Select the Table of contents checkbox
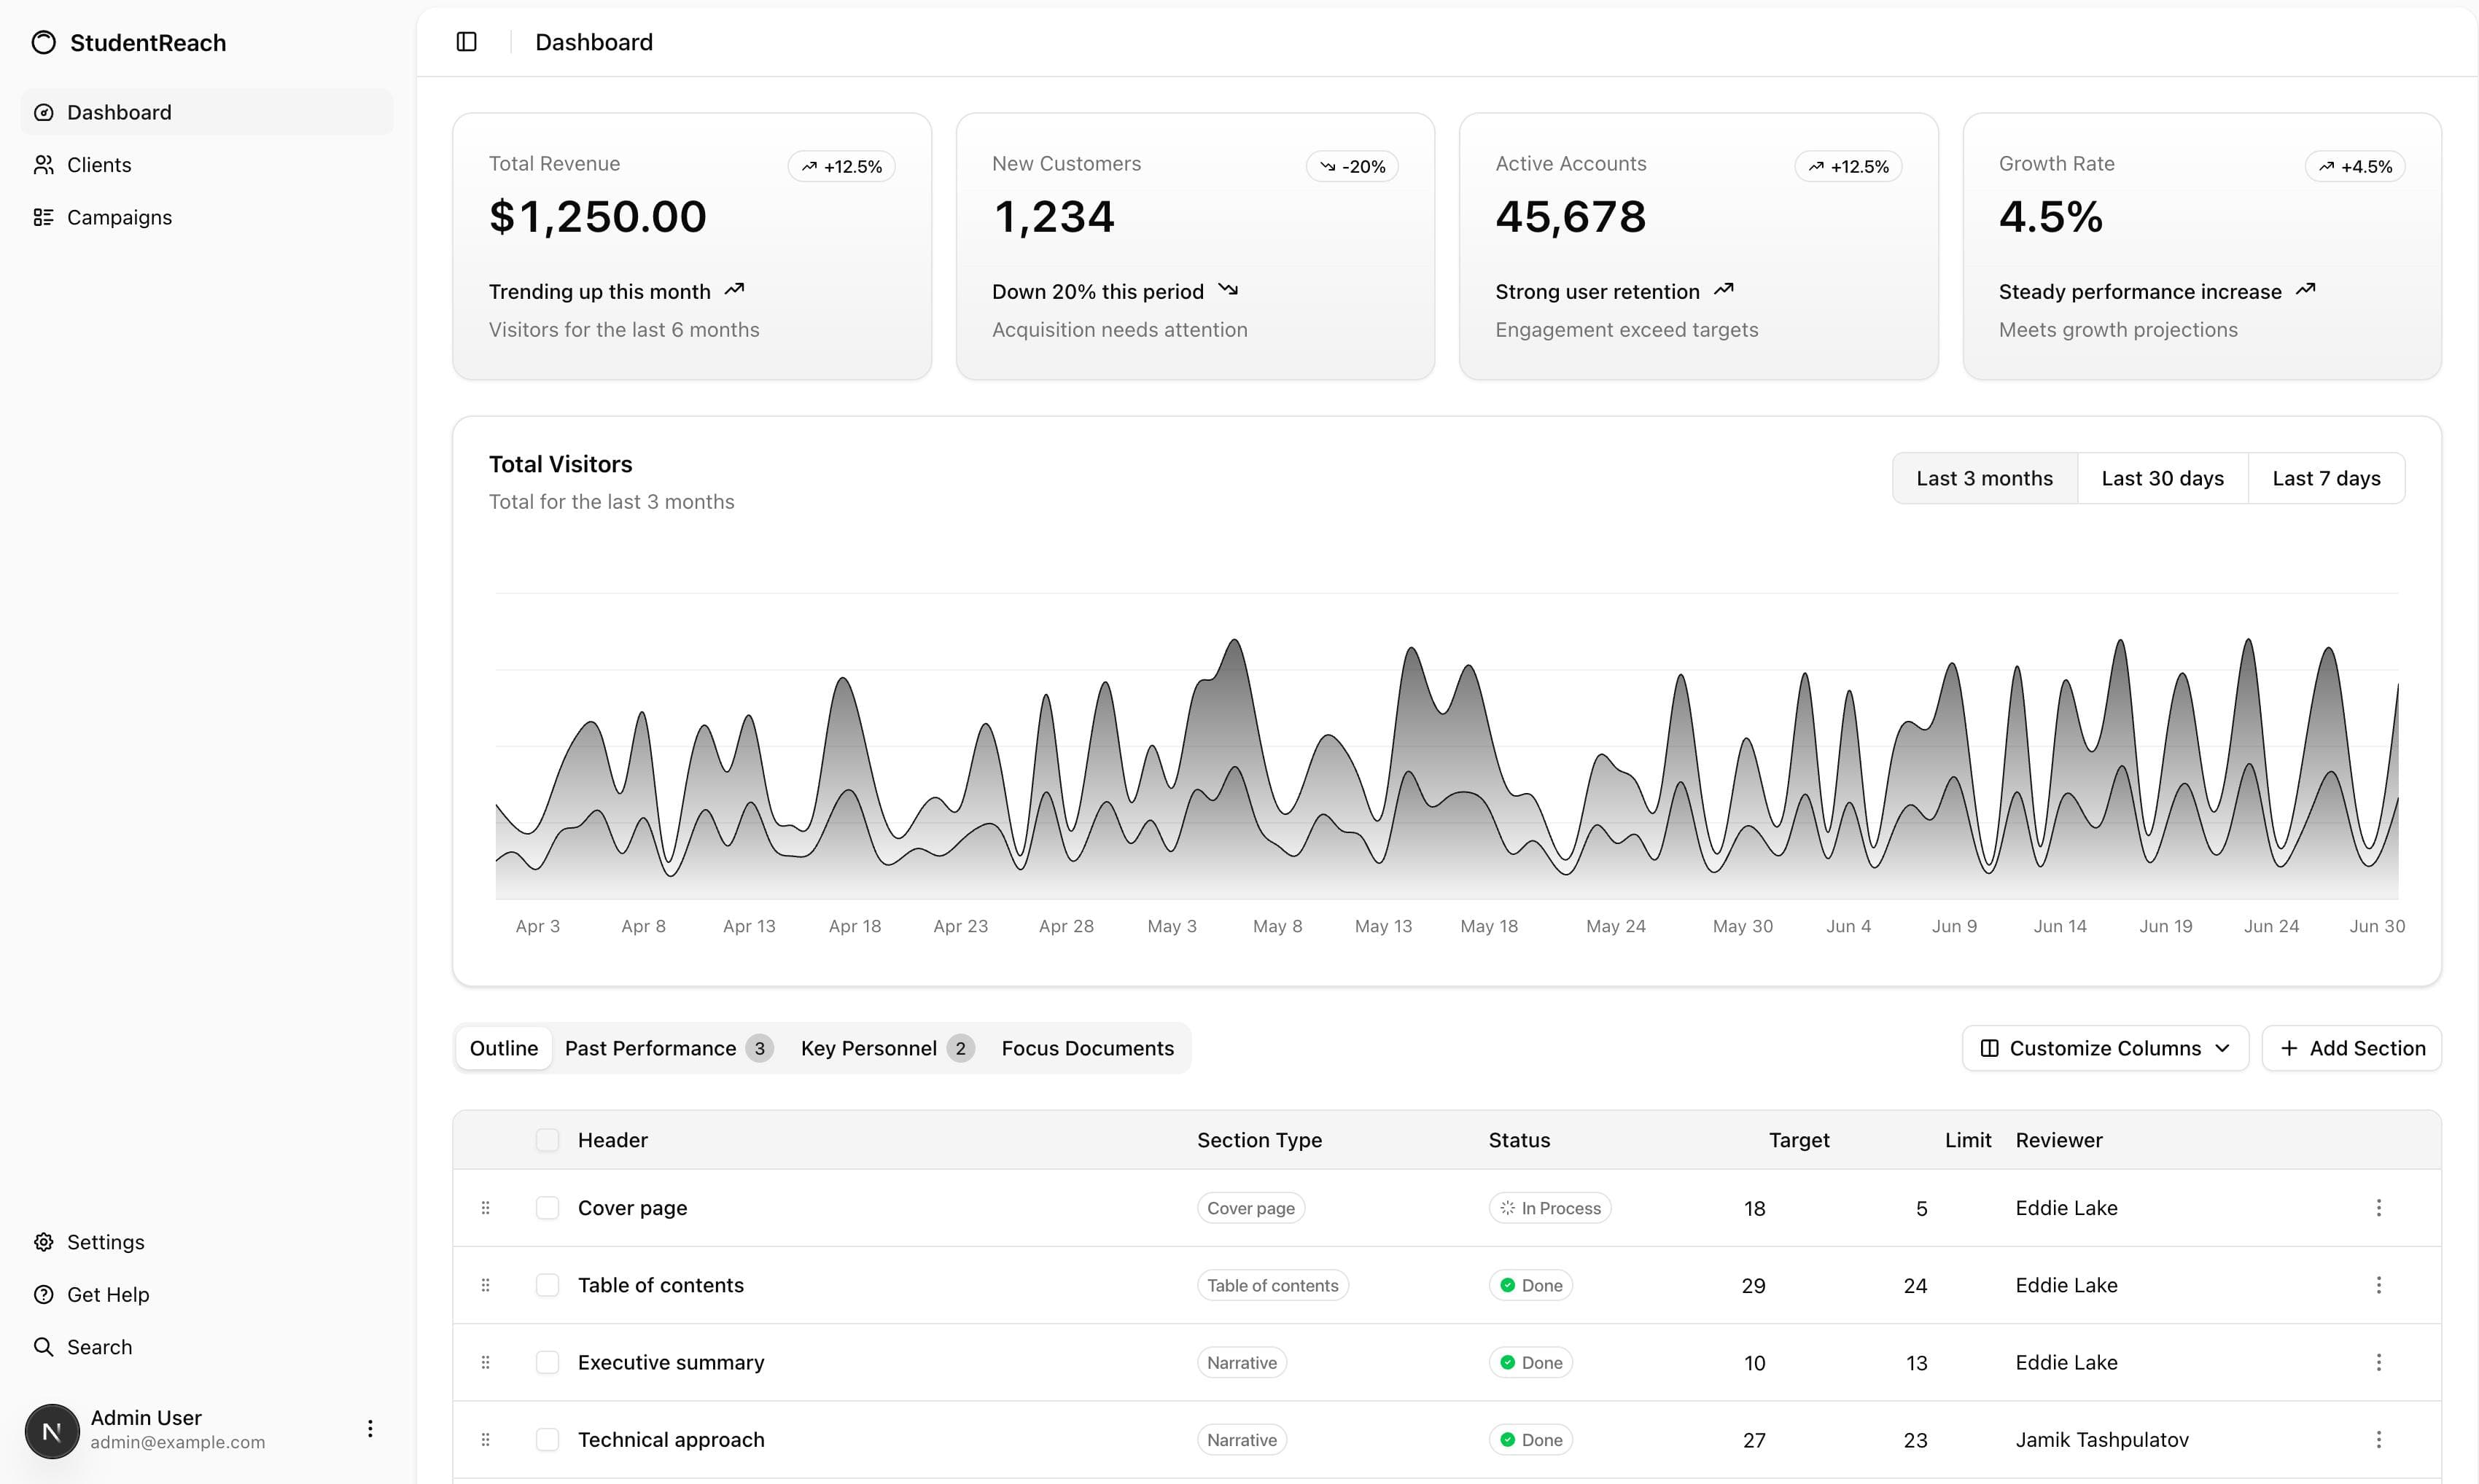The image size is (2479, 1484). click(548, 1284)
